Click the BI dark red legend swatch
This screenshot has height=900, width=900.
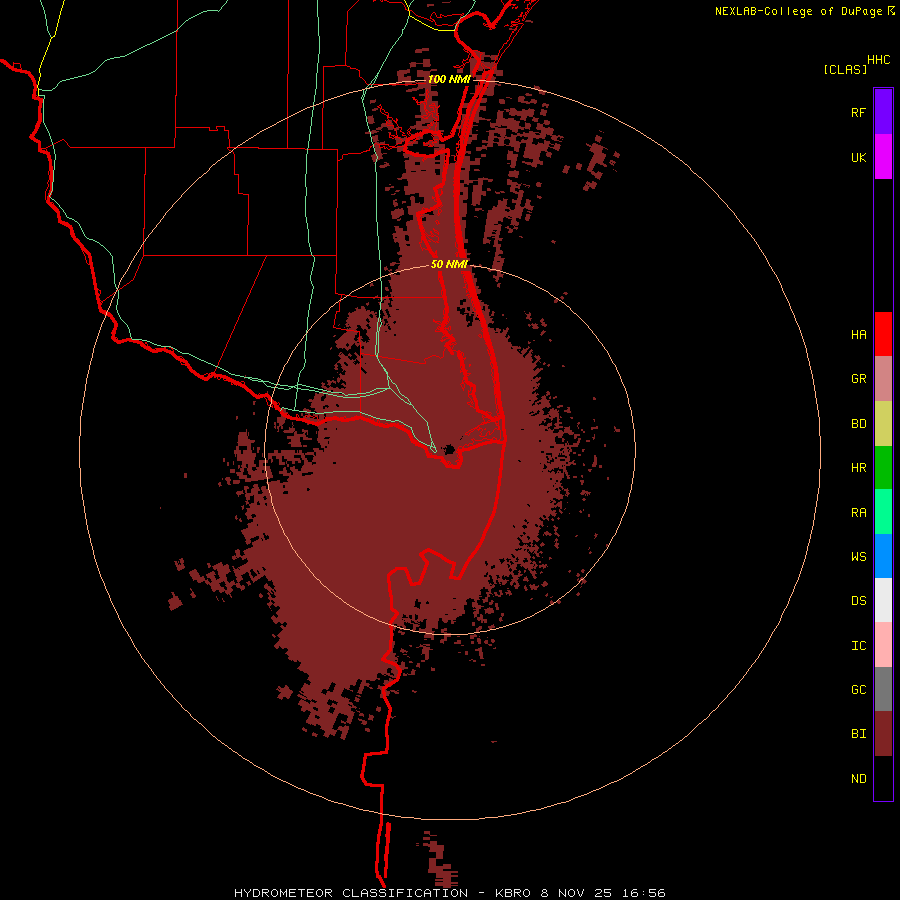(883, 734)
